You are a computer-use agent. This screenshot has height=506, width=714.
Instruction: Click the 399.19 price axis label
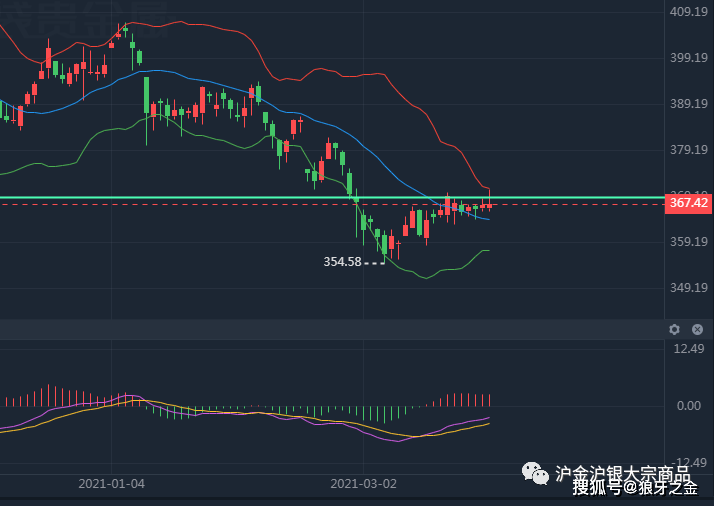(688, 58)
